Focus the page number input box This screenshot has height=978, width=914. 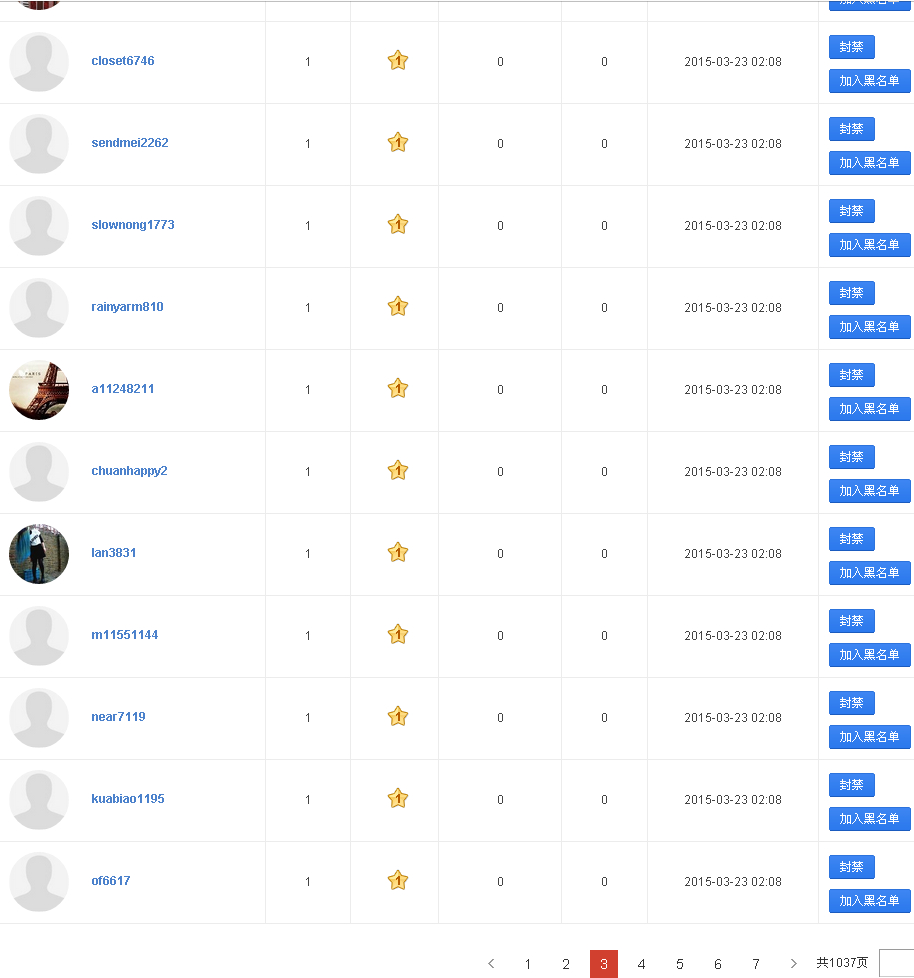[x=897, y=963]
